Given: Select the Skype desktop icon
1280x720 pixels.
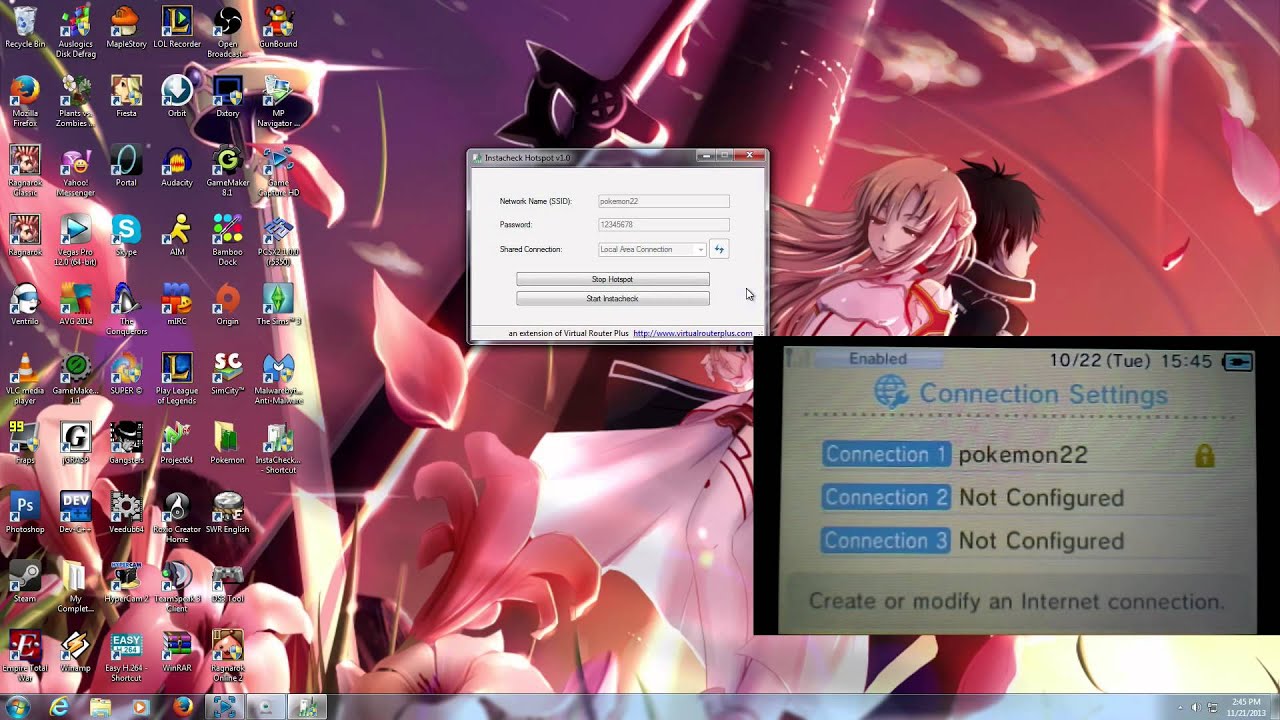Looking at the screenshot, I should pyautogui.click(x=126, y=235).
